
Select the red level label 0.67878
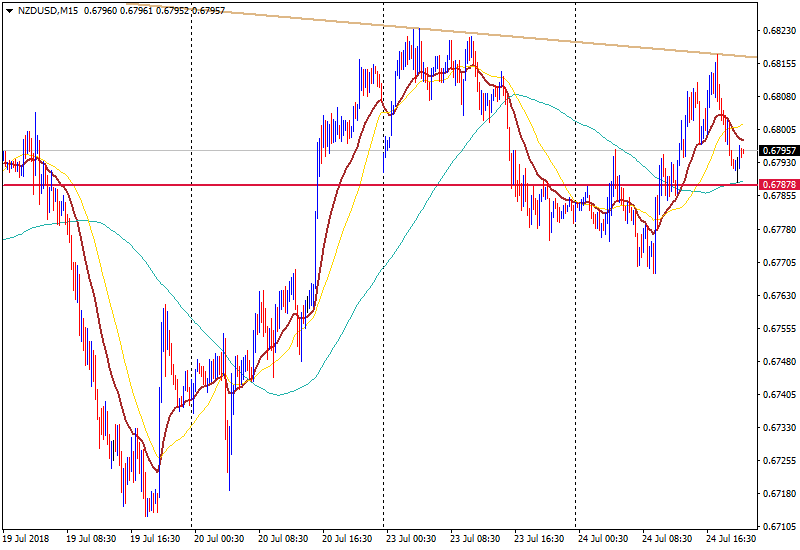click(x=779, y=184)
